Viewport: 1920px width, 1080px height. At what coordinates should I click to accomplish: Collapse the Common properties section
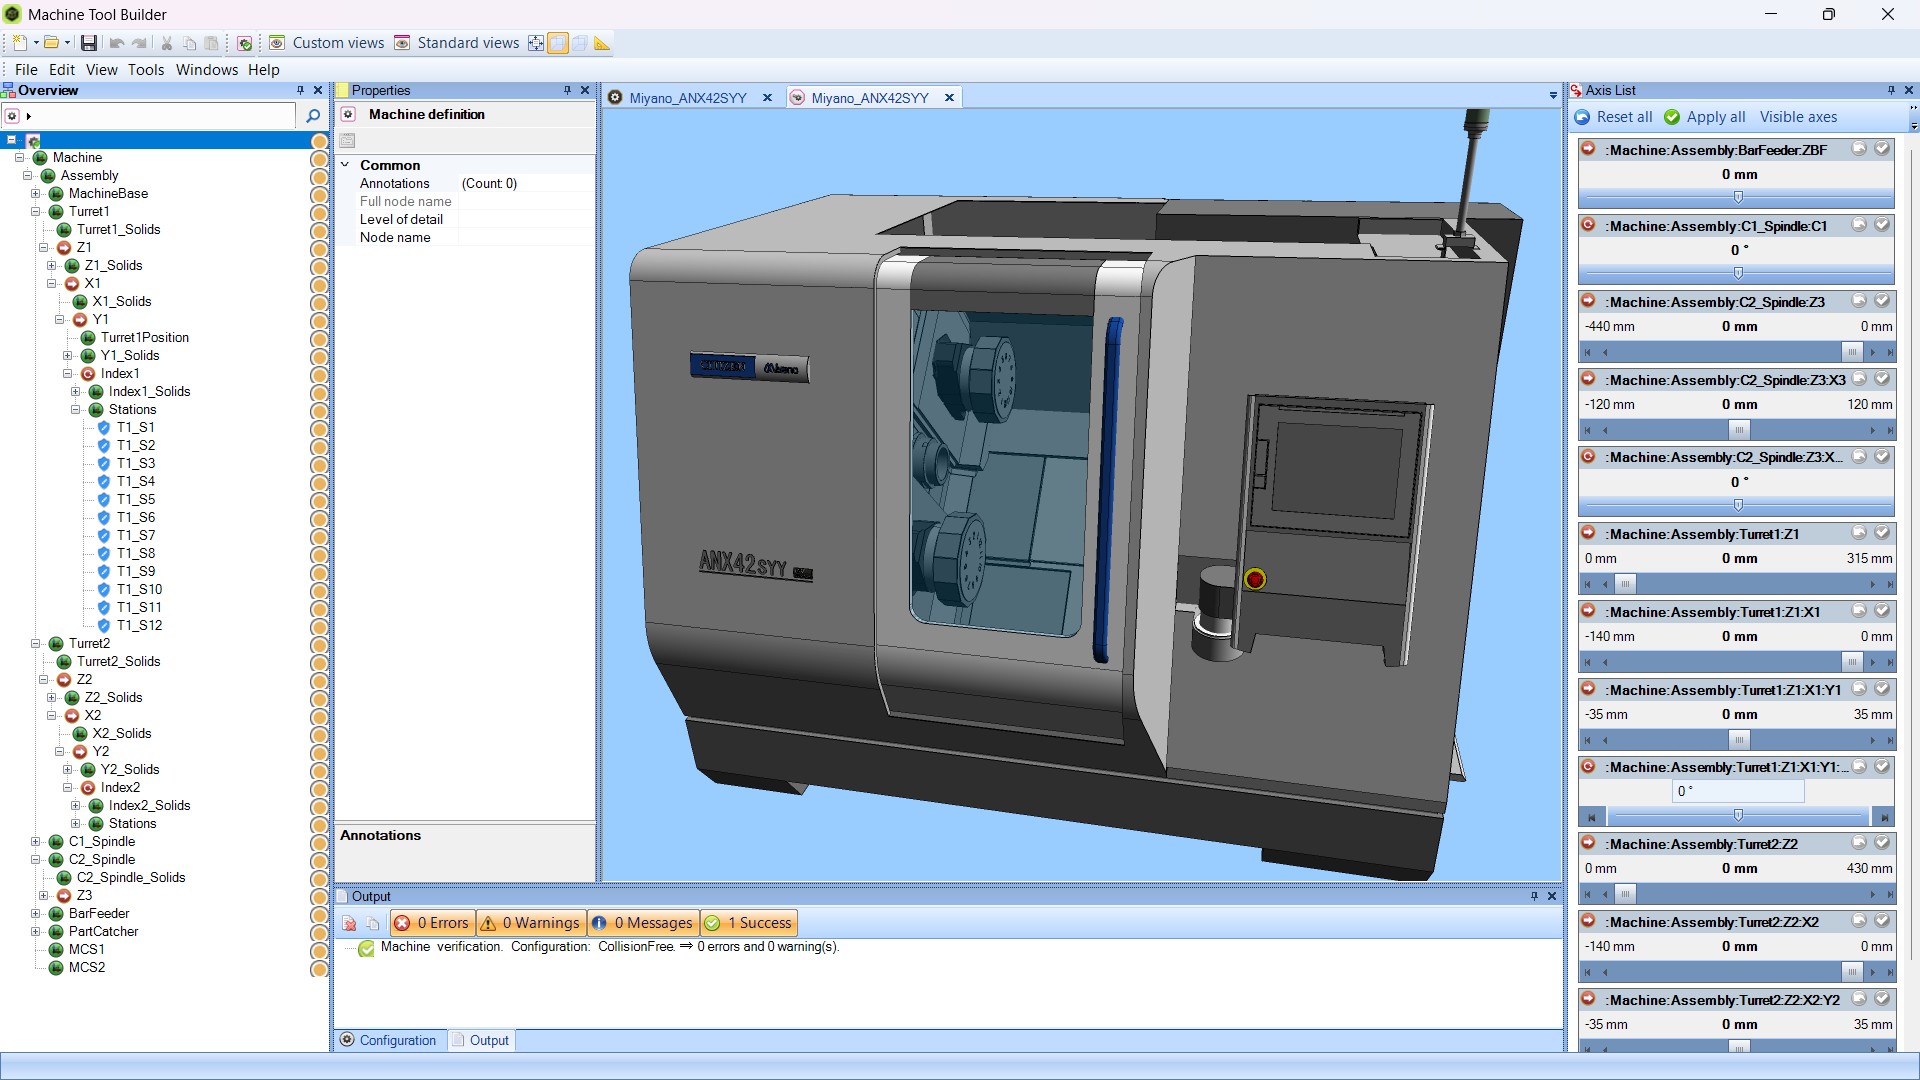pyautogui.click(x=346, y=165)
